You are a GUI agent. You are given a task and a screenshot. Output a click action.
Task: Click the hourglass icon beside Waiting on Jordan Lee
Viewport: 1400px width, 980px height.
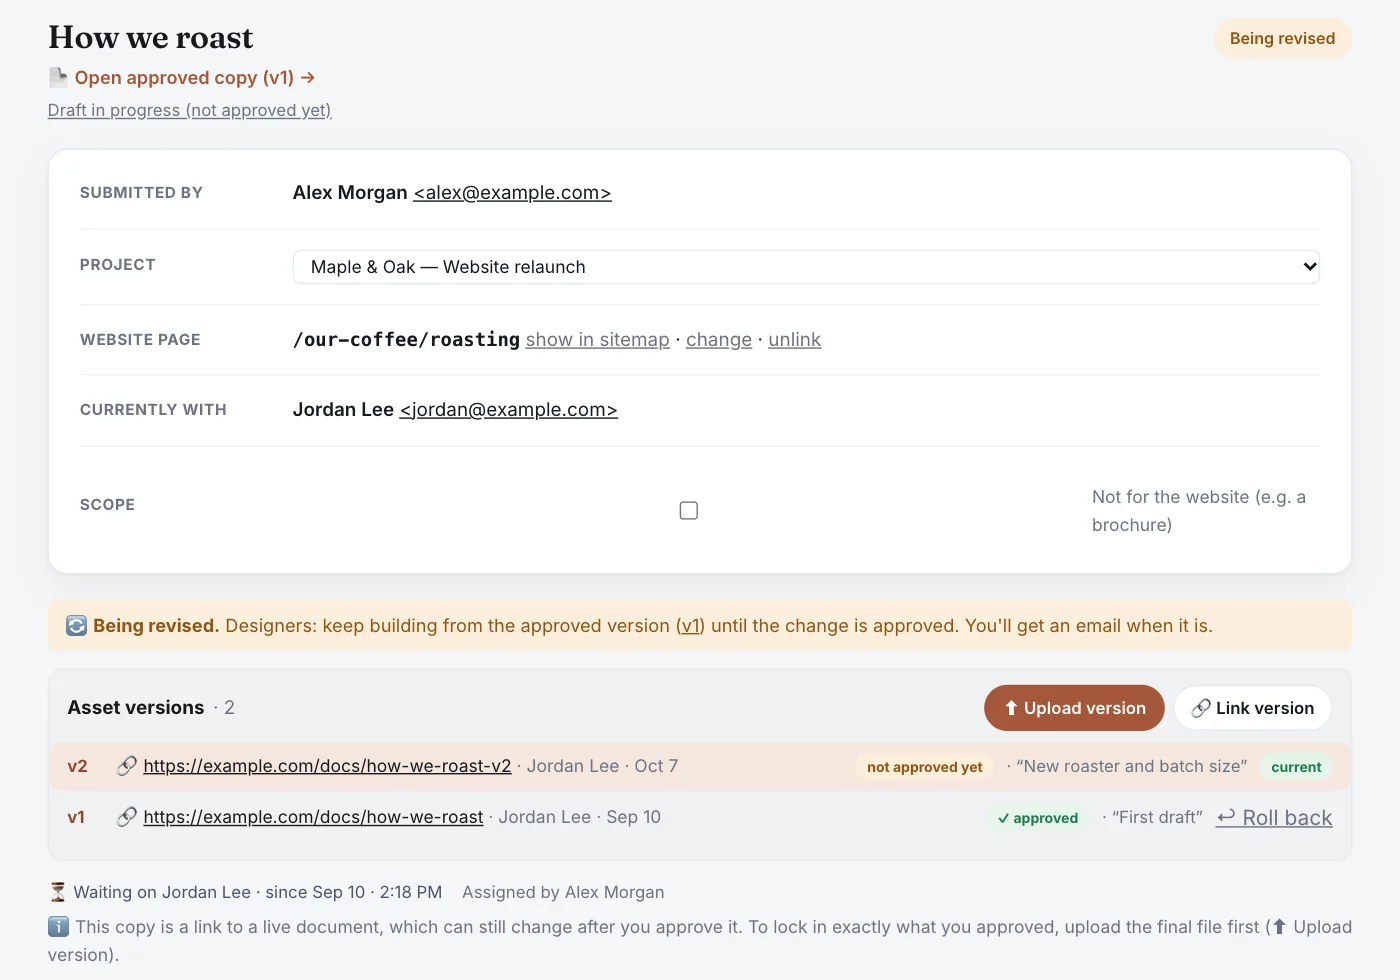click(x=58, y=892)
